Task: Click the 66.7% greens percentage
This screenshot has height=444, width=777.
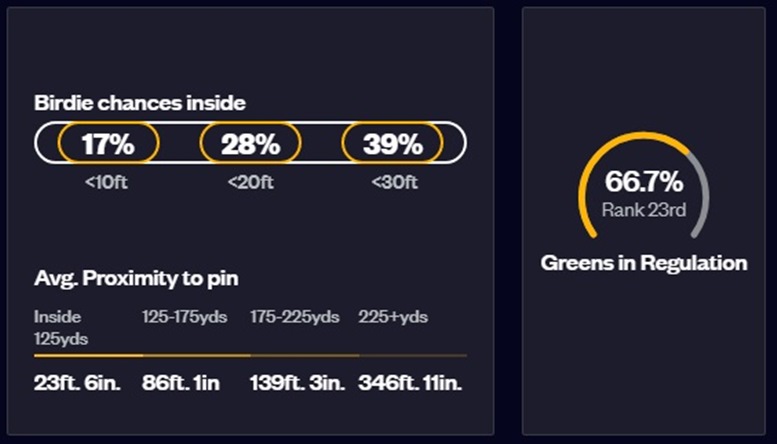Action: (644, 182)
